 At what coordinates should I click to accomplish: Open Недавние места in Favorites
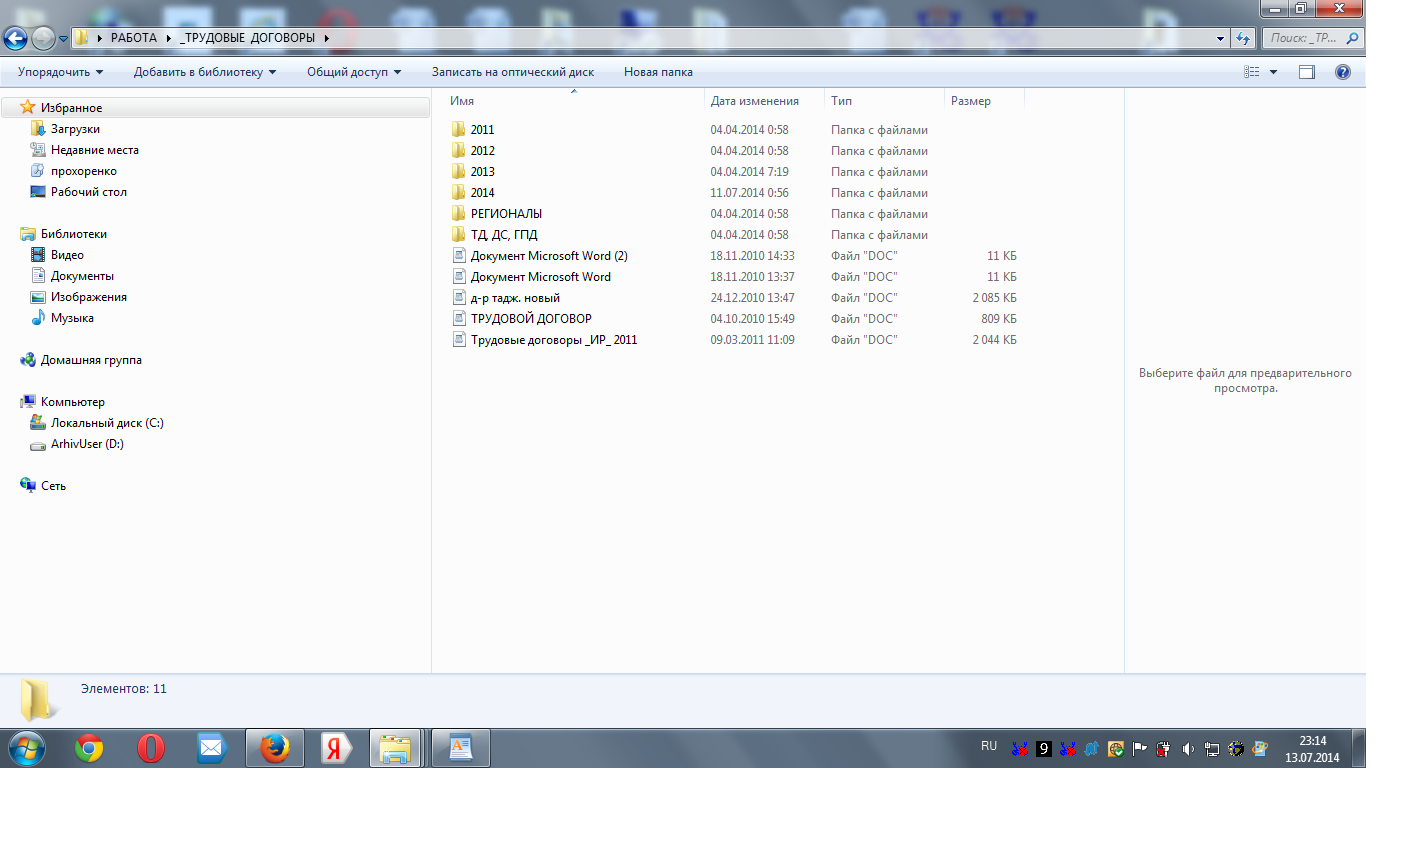tap(94, 150)
